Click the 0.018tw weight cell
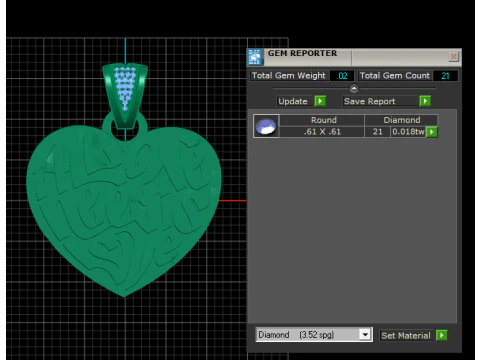The width and height of the screenshot is (480, 360). tap(408, 132)
